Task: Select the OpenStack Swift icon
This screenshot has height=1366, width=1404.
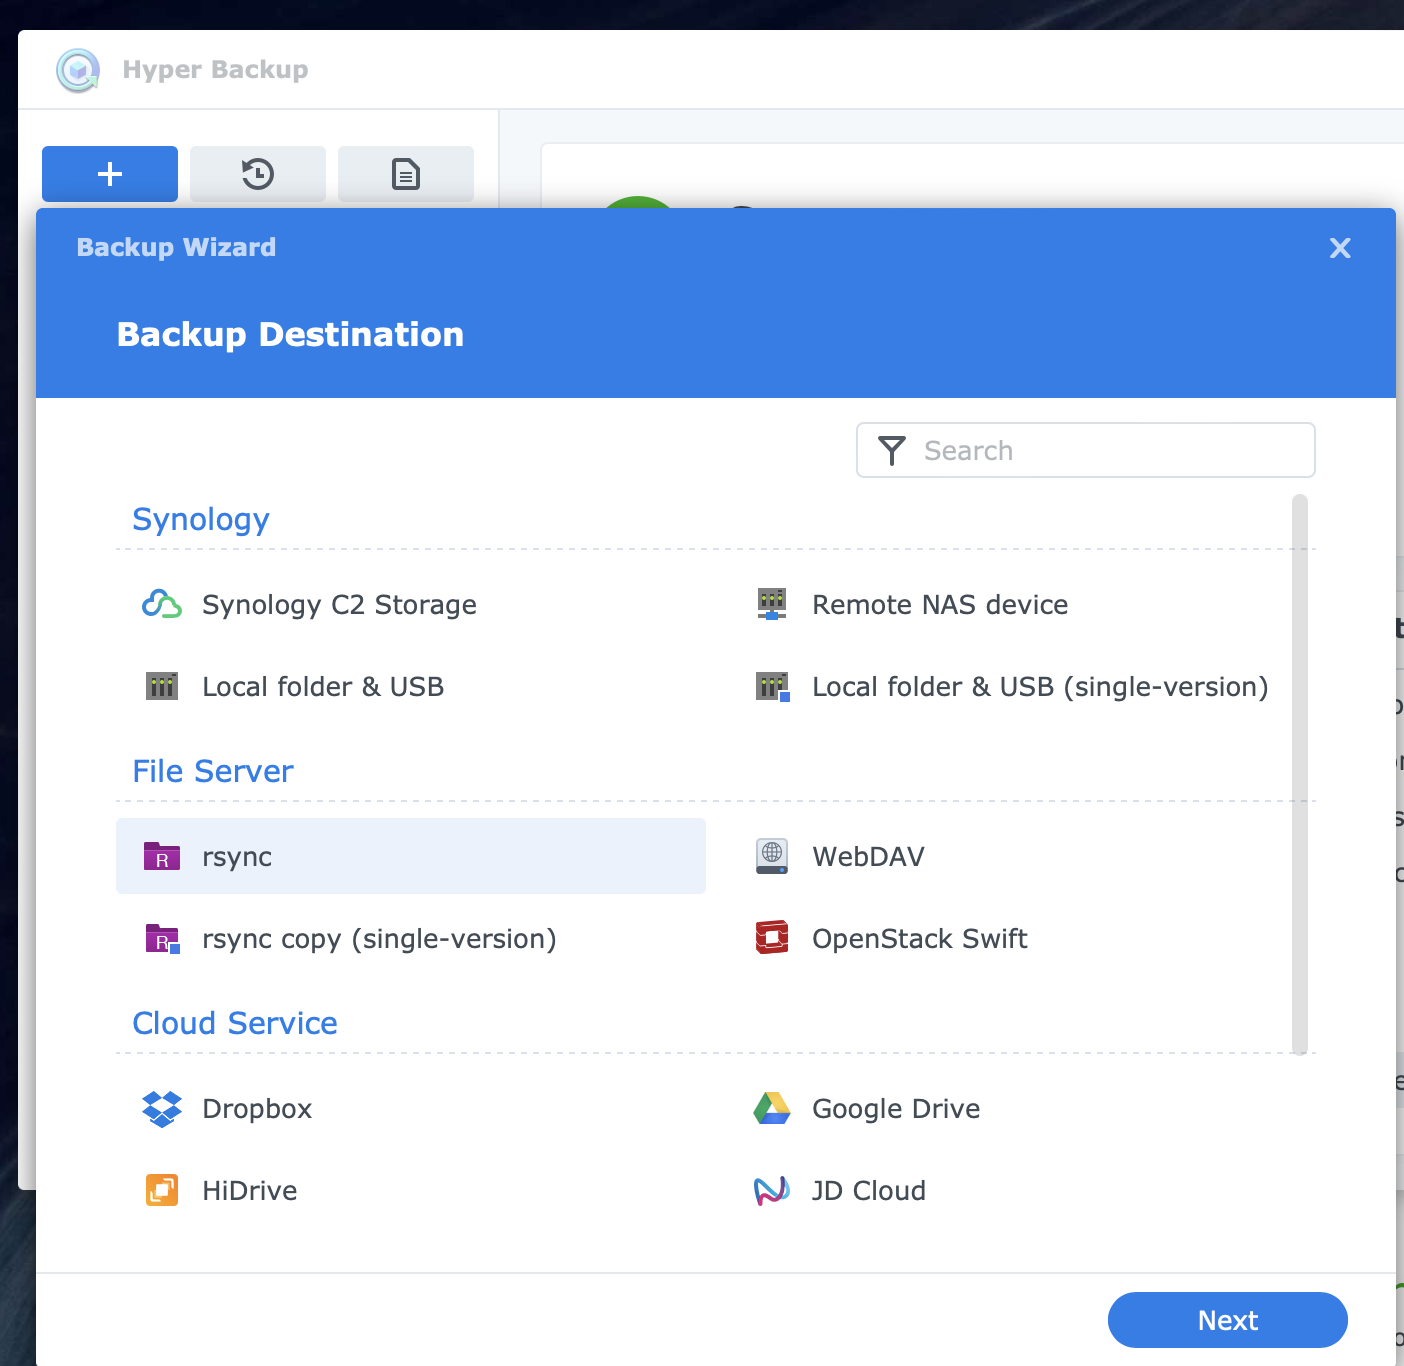Action: (x=771, y=938)
